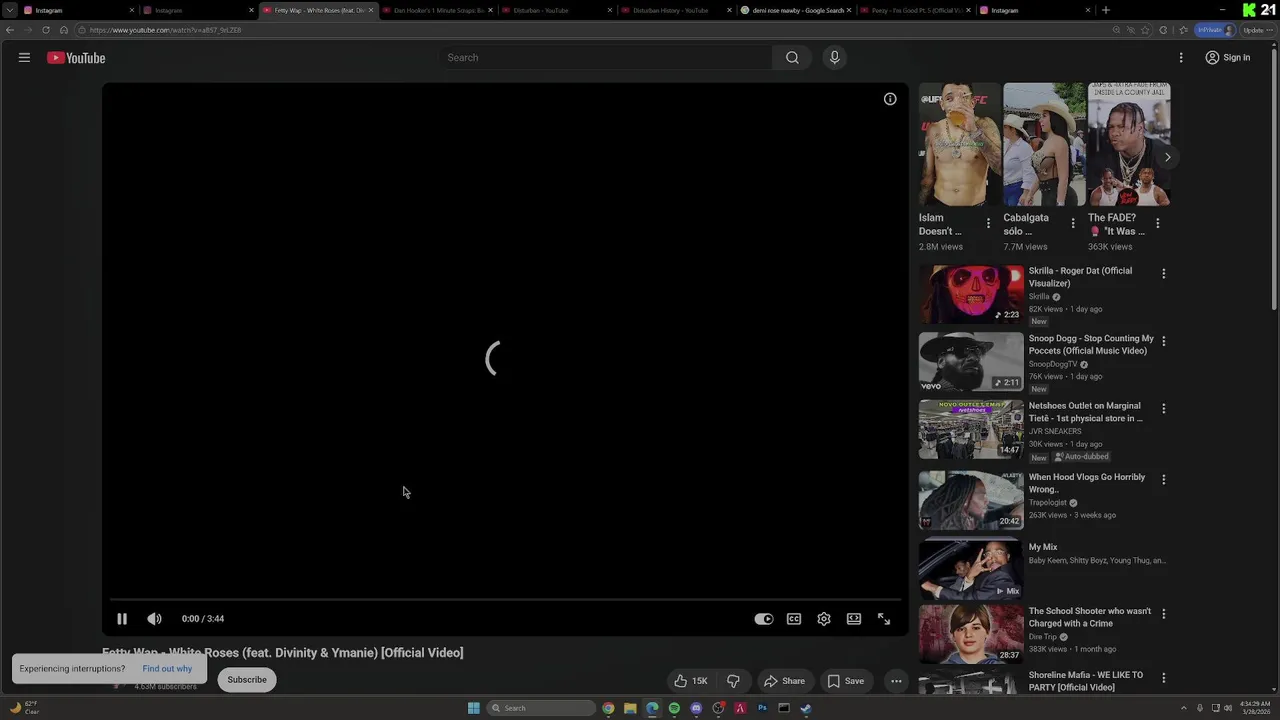Show video info card icon

coord(890,99)
